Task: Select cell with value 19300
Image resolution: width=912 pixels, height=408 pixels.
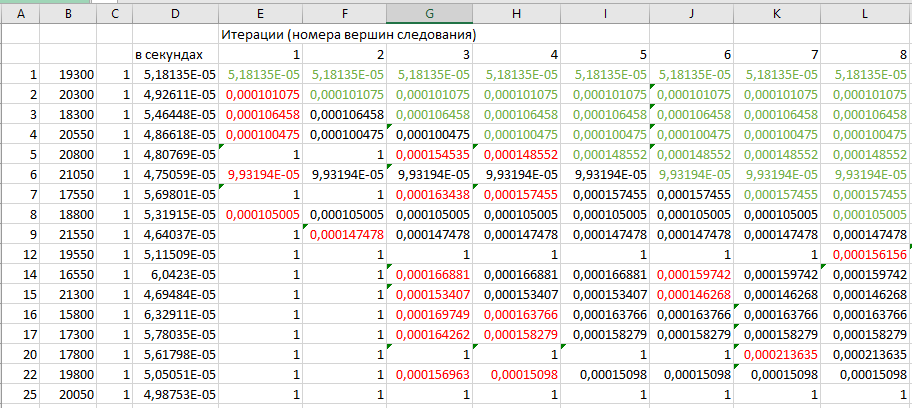Action: [69, 74]
